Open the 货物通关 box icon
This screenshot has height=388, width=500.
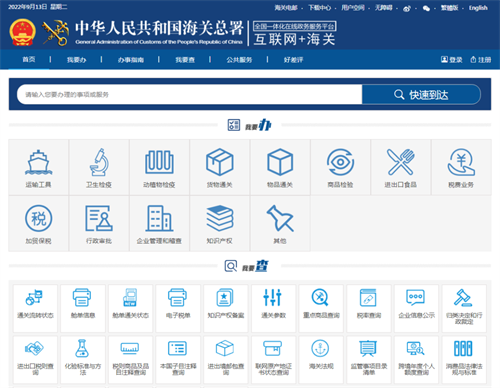coord(220,162)
